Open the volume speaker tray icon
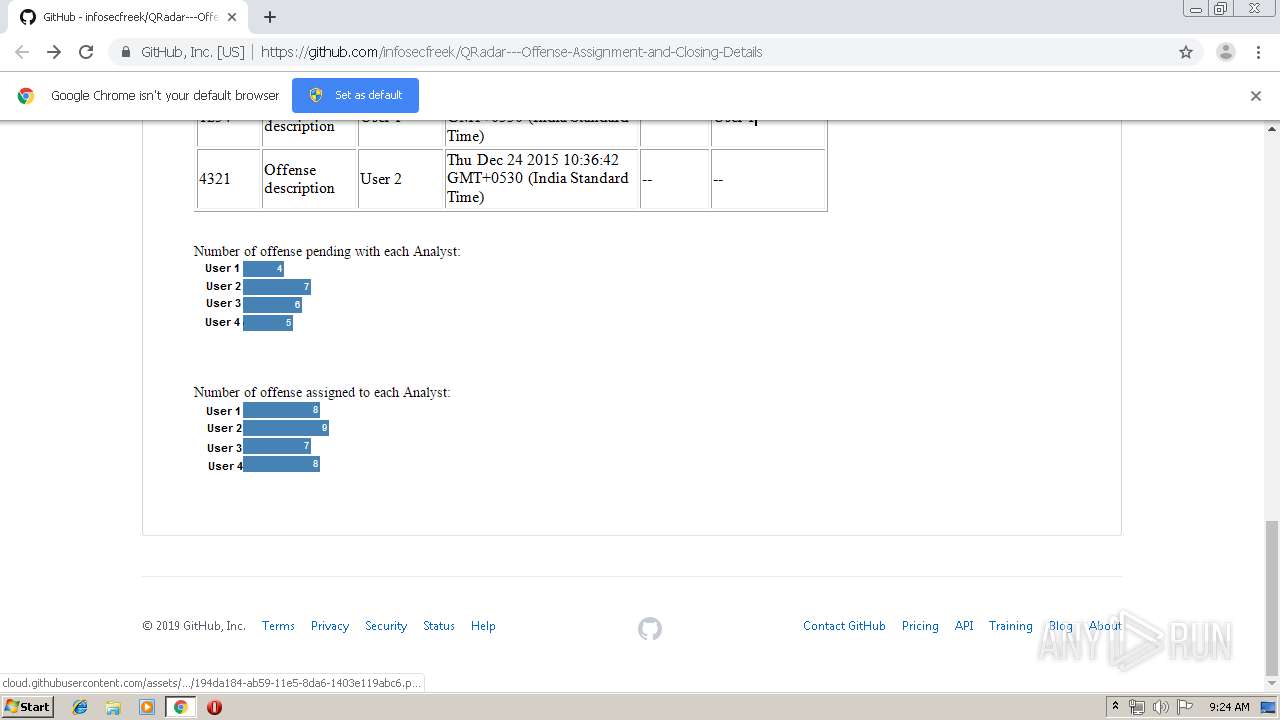The image size is (1280, 720). point(1160,707)
